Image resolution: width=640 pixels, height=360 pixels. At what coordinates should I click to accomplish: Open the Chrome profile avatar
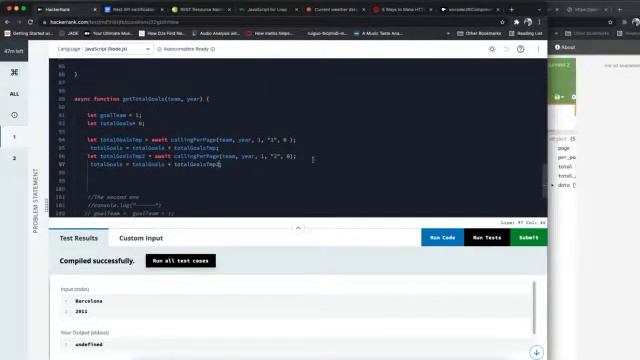click(528, 22)
